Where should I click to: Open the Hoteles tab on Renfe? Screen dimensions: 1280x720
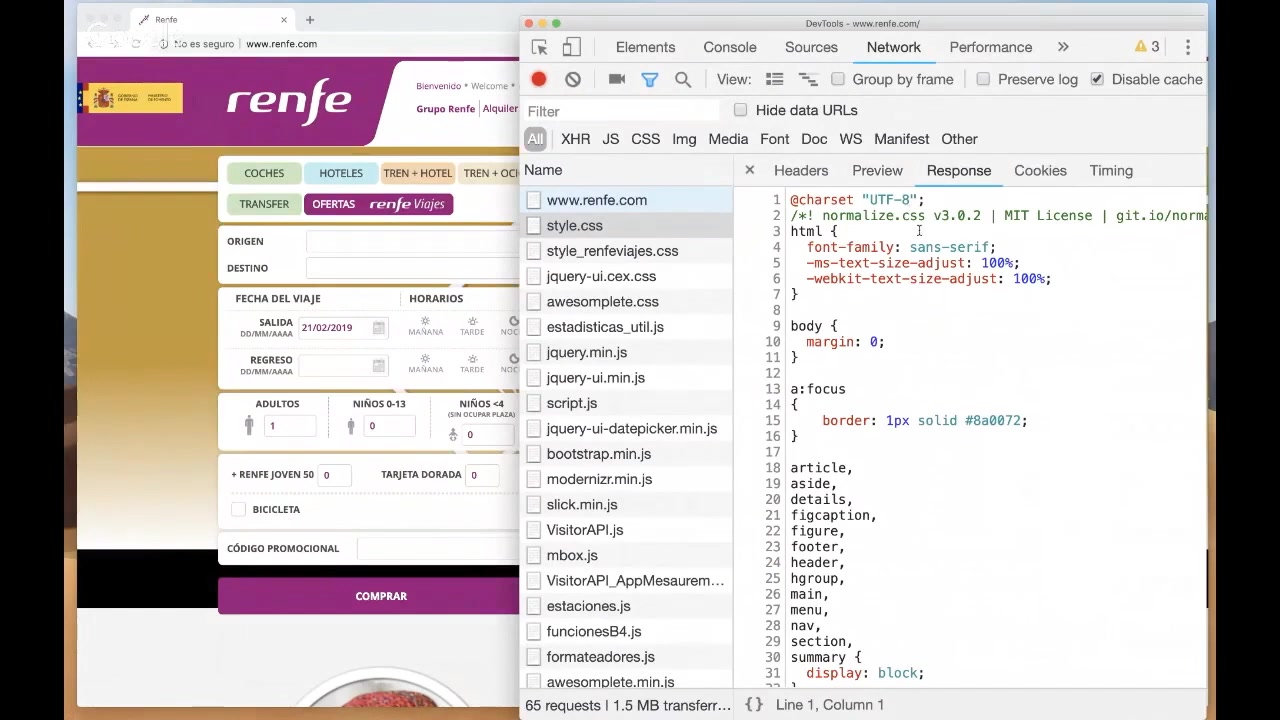(x=341, y=173)
